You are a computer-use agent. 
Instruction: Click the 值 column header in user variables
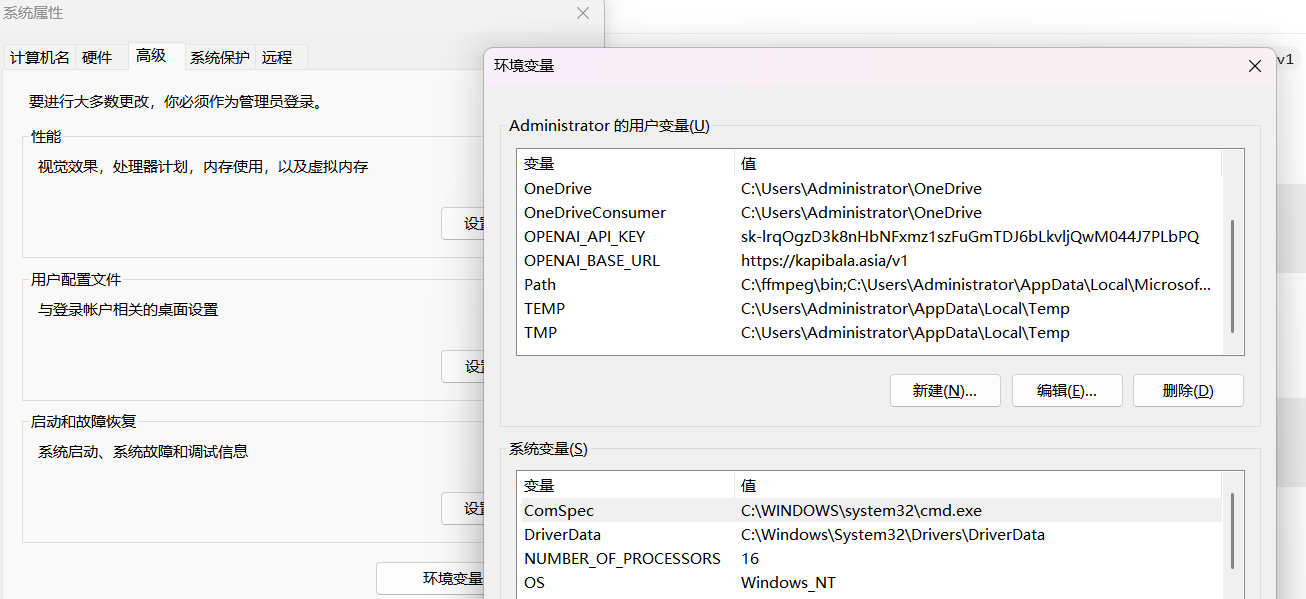[x=978, y=164]
